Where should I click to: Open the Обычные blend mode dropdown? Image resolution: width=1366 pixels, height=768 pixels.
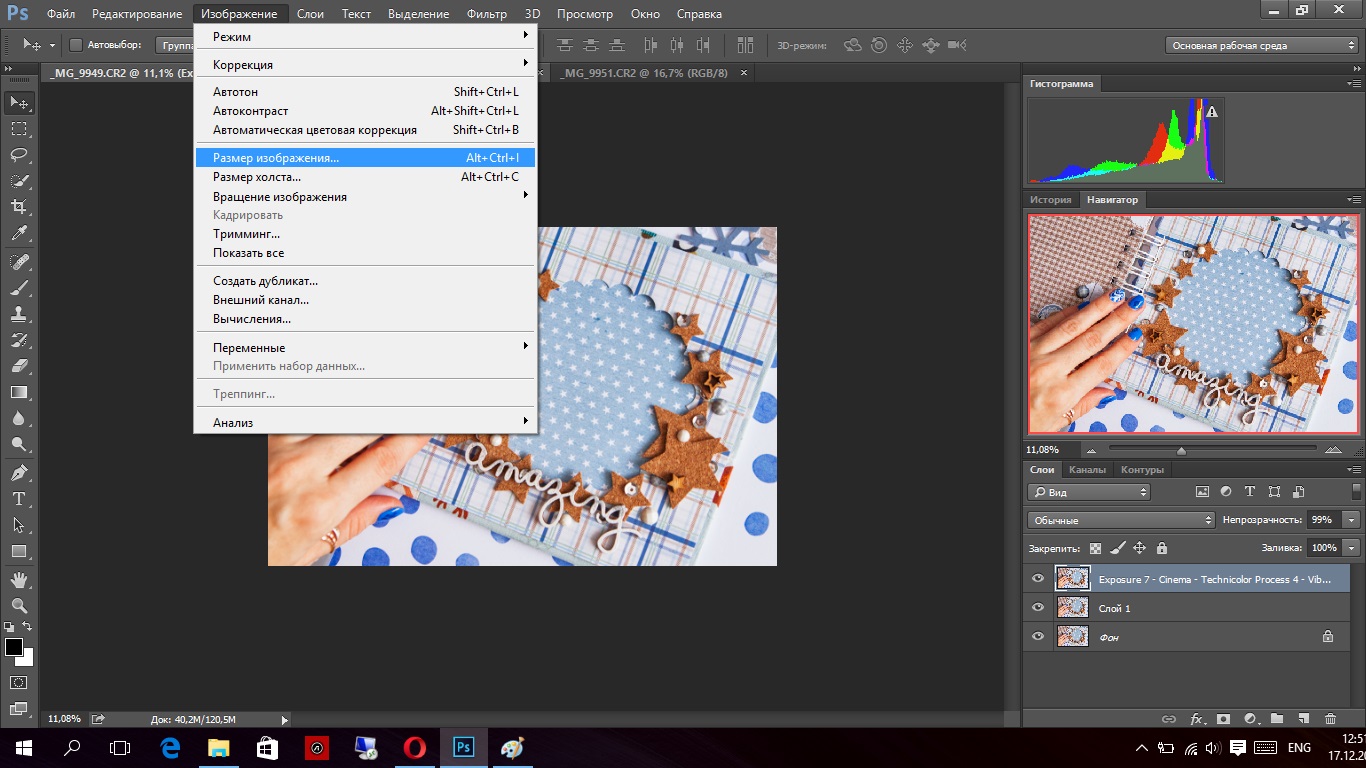1121,520
